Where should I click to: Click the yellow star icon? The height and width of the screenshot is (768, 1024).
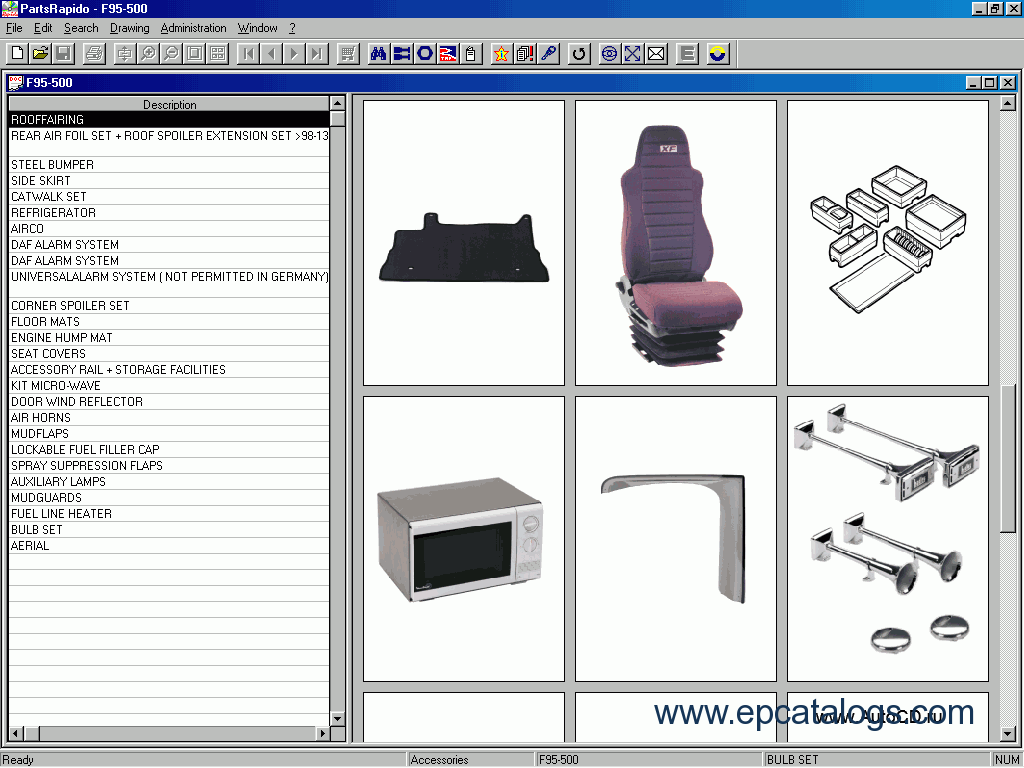(501, 54)
